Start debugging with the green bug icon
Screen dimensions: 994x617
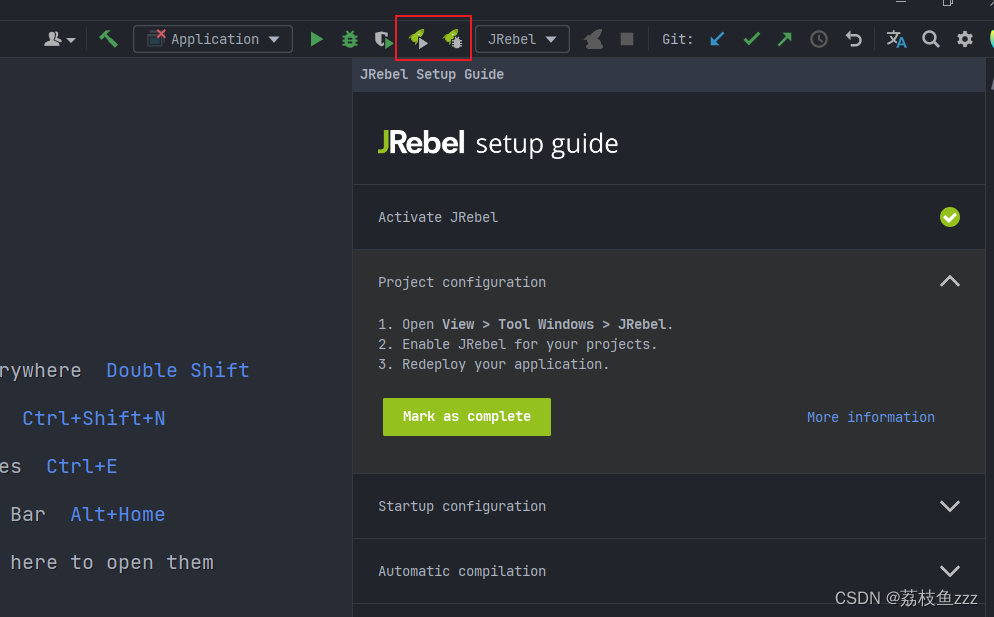pyautogui.click(x=350, y=39)
